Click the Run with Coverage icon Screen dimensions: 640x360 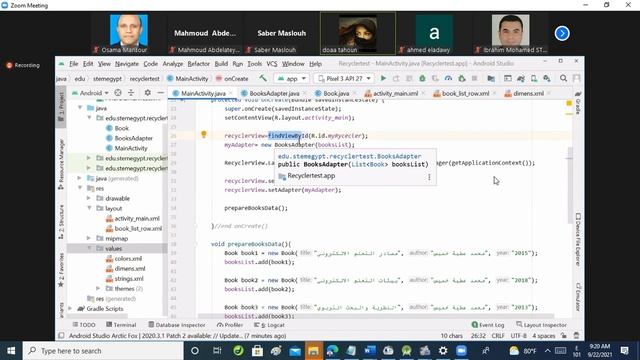click(x=436, y=78)
